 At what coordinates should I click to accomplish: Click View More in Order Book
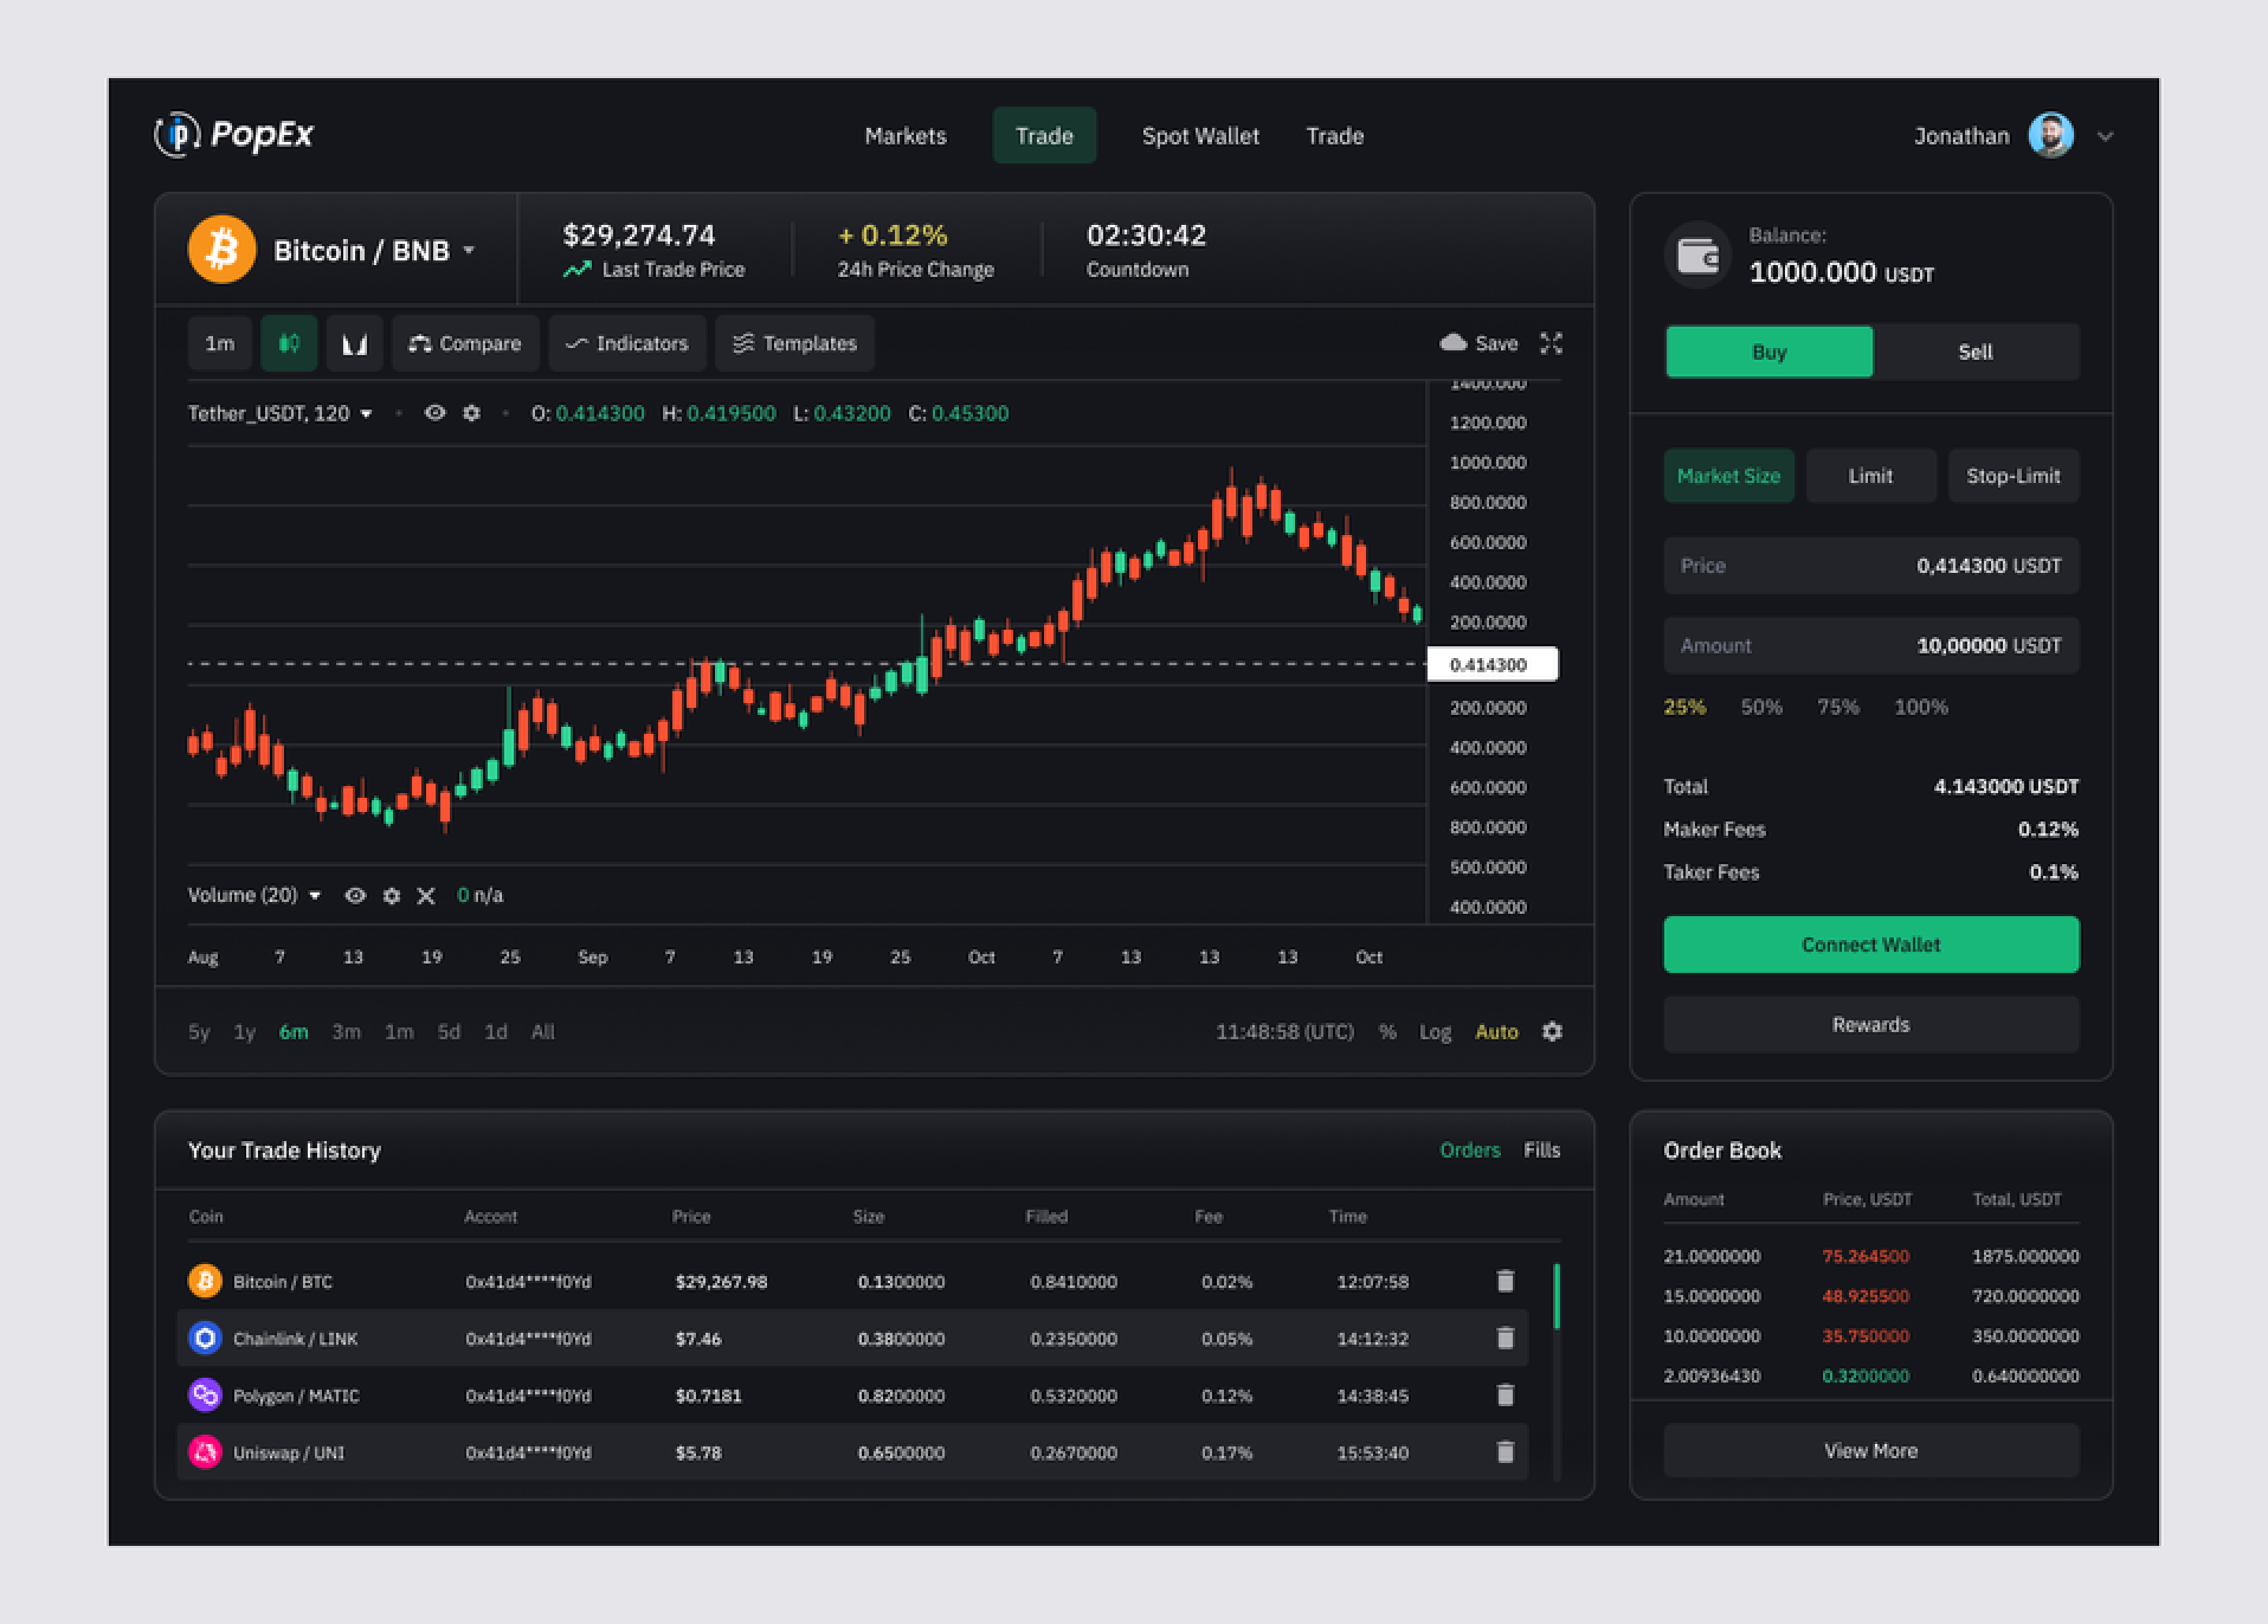click(x=1870, y=1450)
